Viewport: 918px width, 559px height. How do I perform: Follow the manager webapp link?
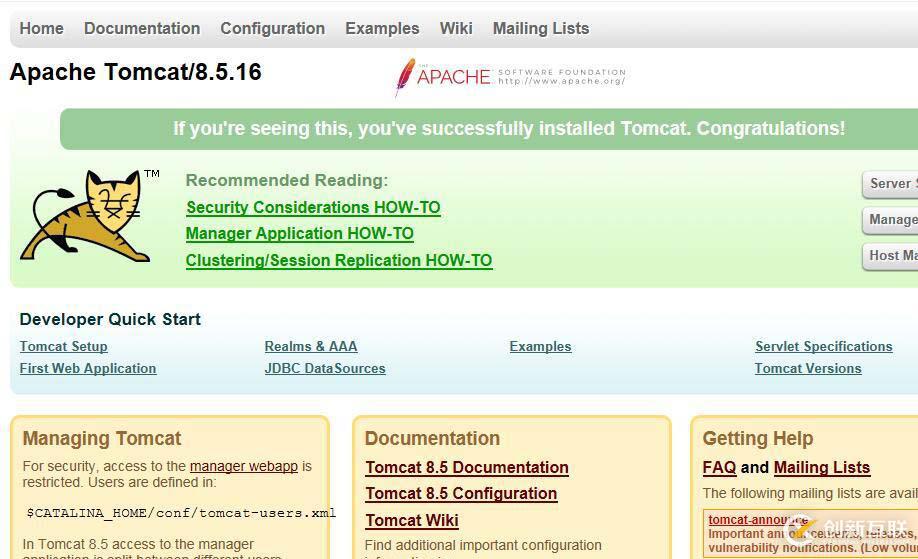(x=244, y=467)
